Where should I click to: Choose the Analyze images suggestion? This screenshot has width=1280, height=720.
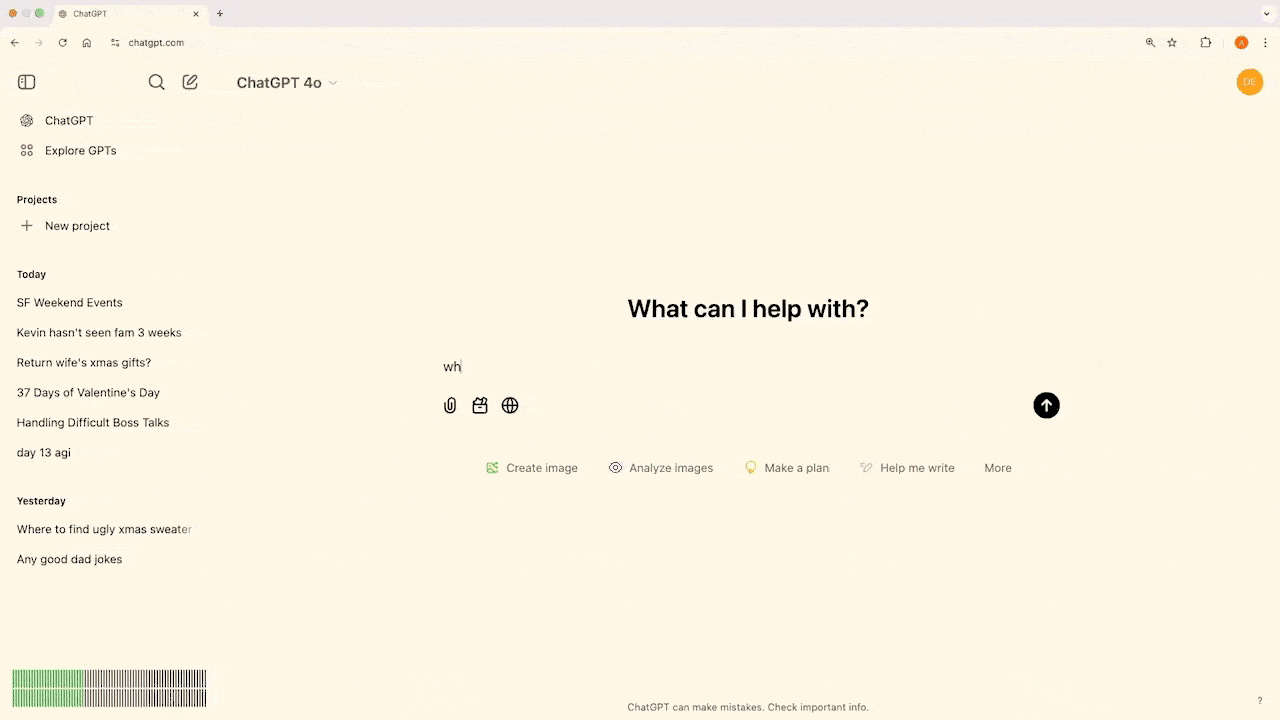pyautogui.click(x=661, y=468)
